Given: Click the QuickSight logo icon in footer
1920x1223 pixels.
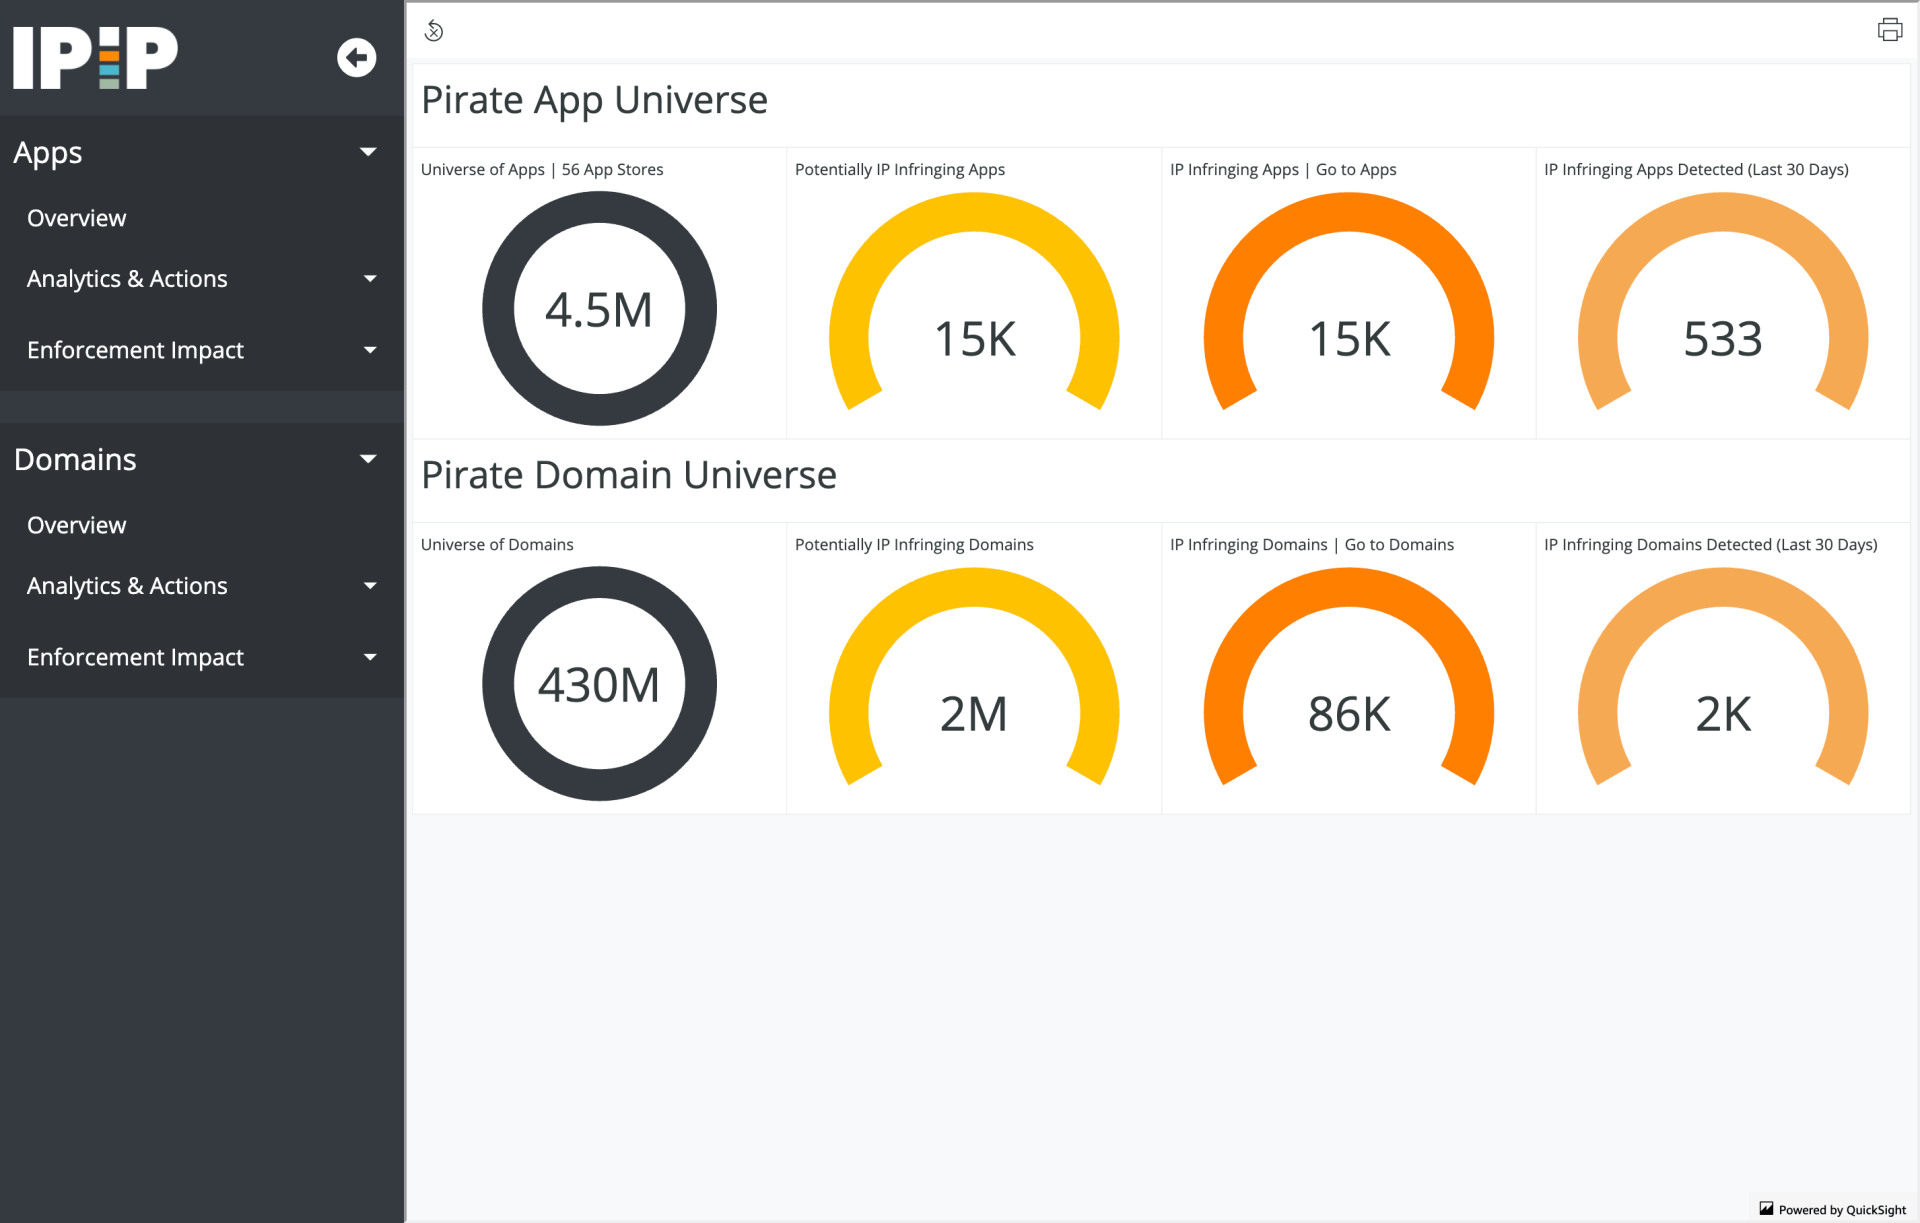Looking at the screenshot, I should [1766, 1208].
